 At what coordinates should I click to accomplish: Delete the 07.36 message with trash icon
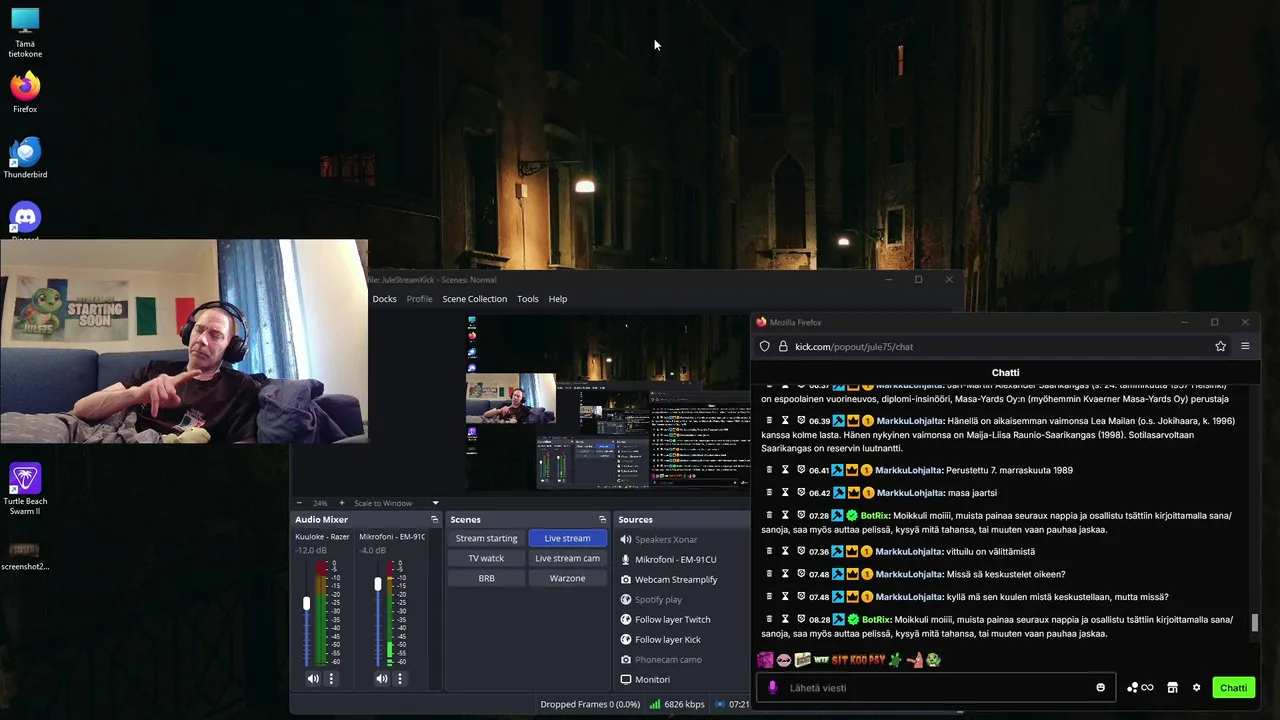769,551
